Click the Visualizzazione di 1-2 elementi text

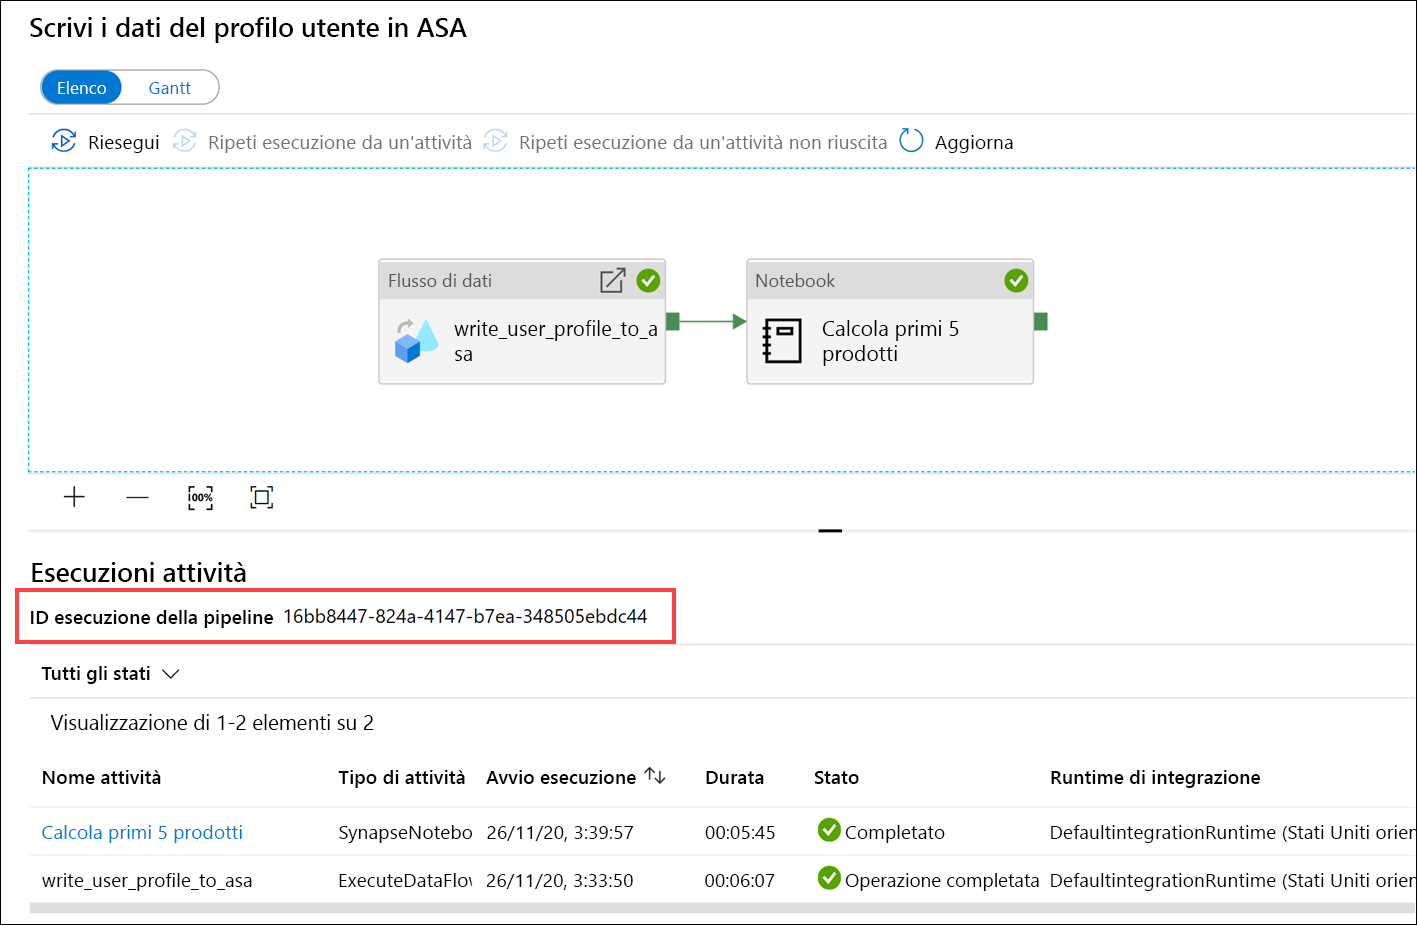click(x=212, y=723)
